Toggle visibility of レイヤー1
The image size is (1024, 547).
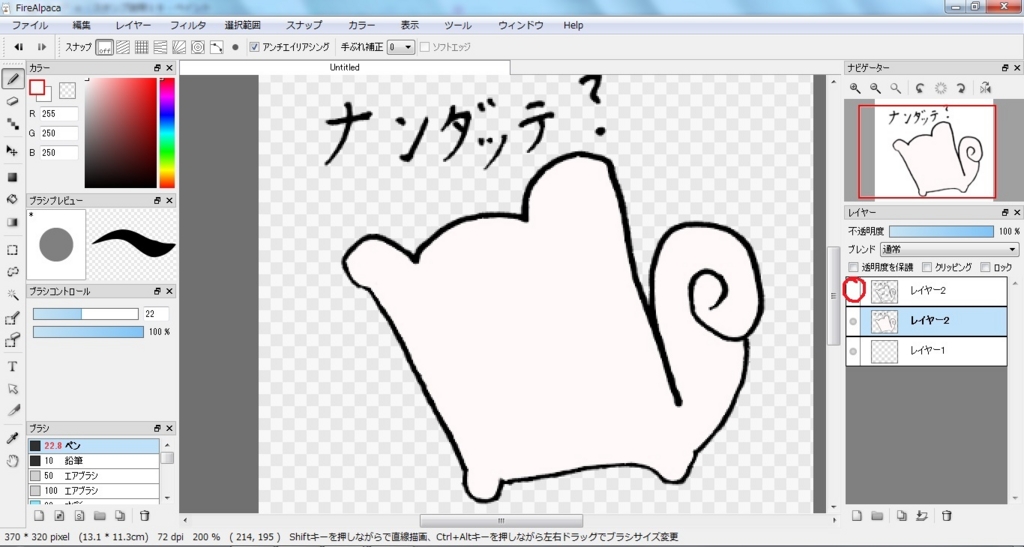point(853,351)
